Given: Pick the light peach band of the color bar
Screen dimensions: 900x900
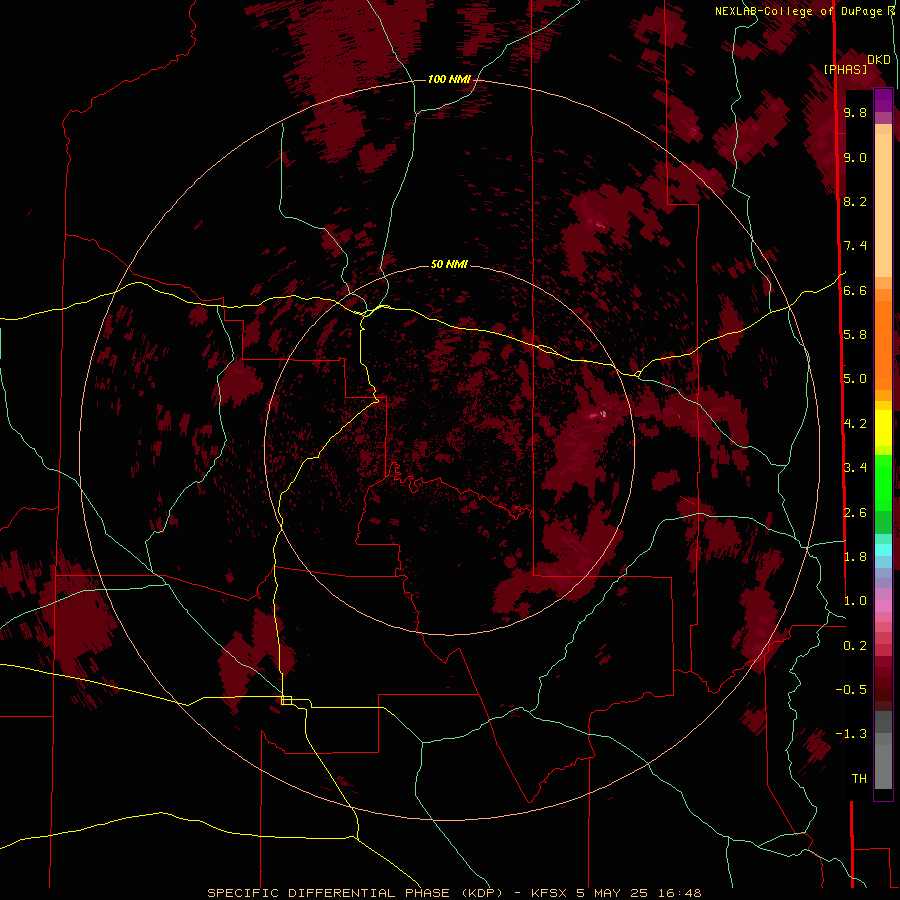Looking at the screenshot, I should tap(883, 205).
